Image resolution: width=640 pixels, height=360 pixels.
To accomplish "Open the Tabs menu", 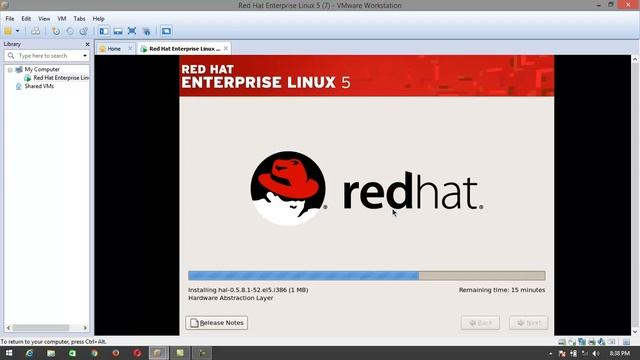I will coord(79,19).
